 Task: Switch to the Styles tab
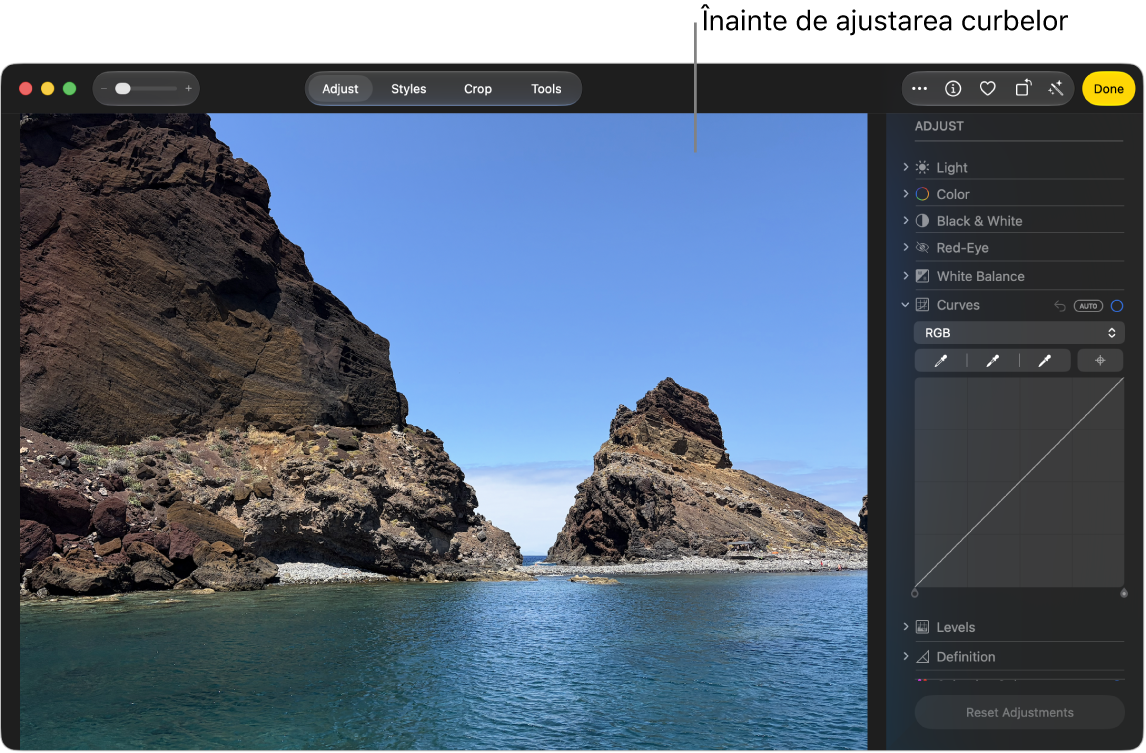(x=408, y=88)
